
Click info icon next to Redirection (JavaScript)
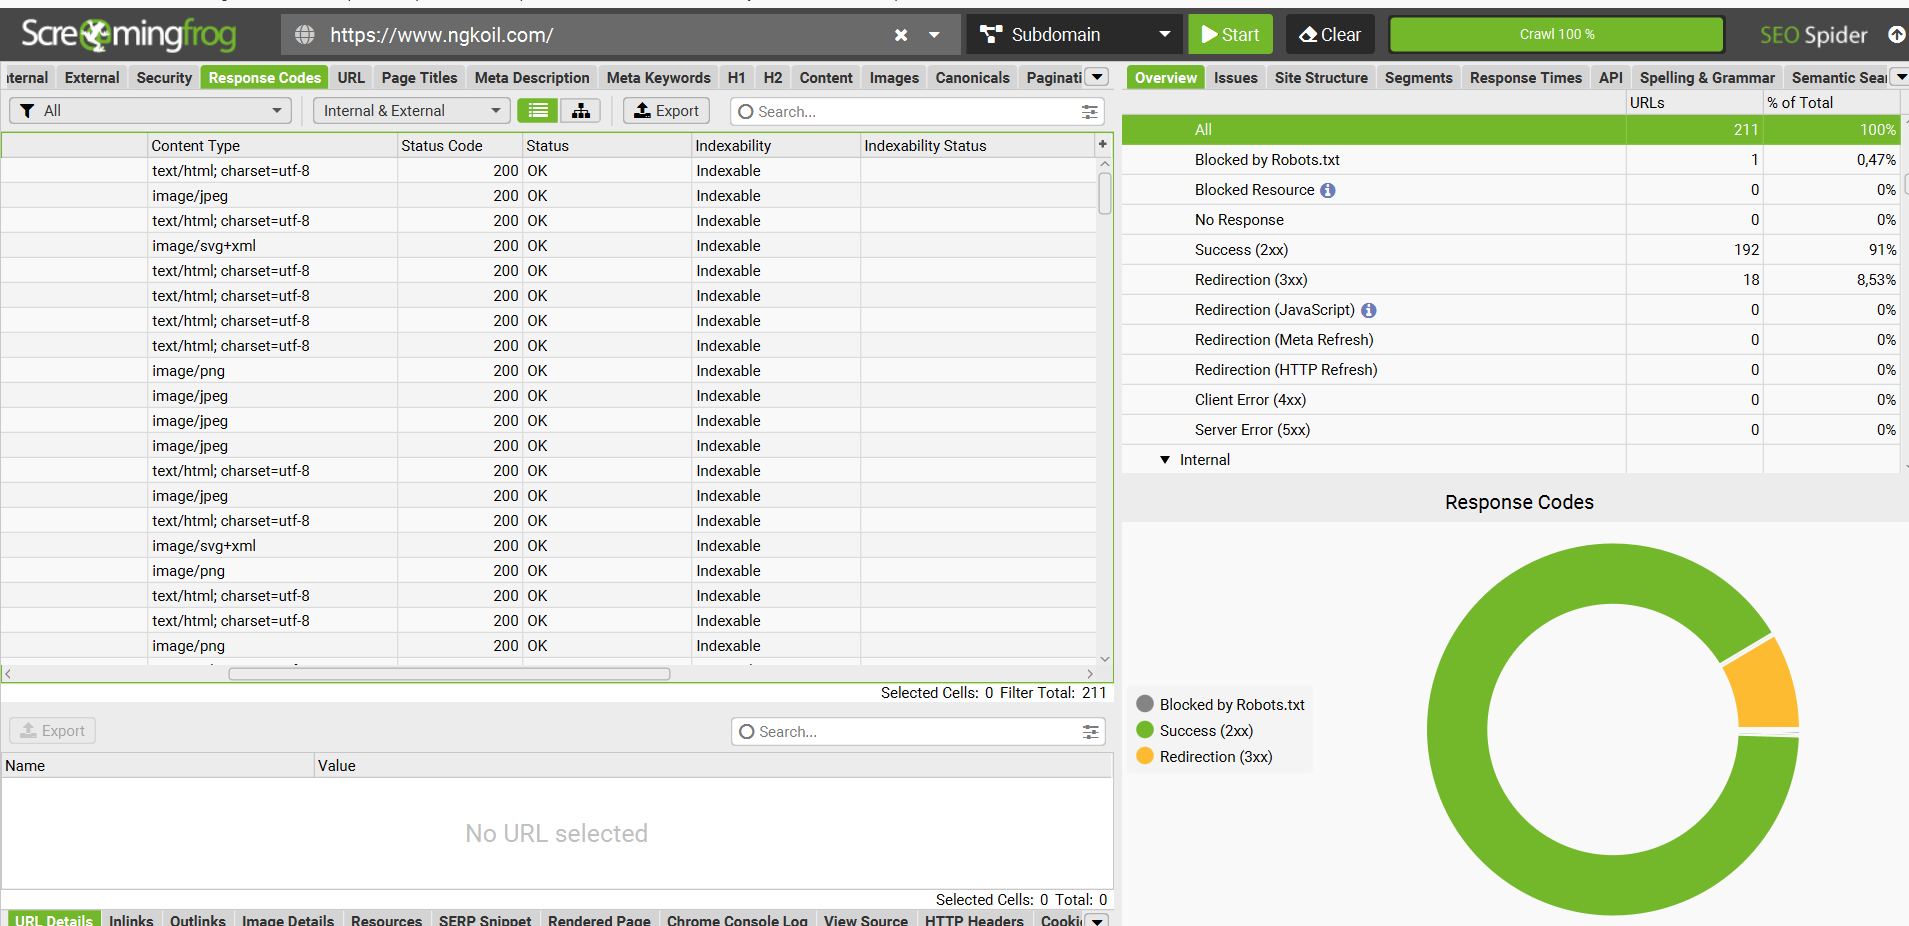click(1368, 310)
